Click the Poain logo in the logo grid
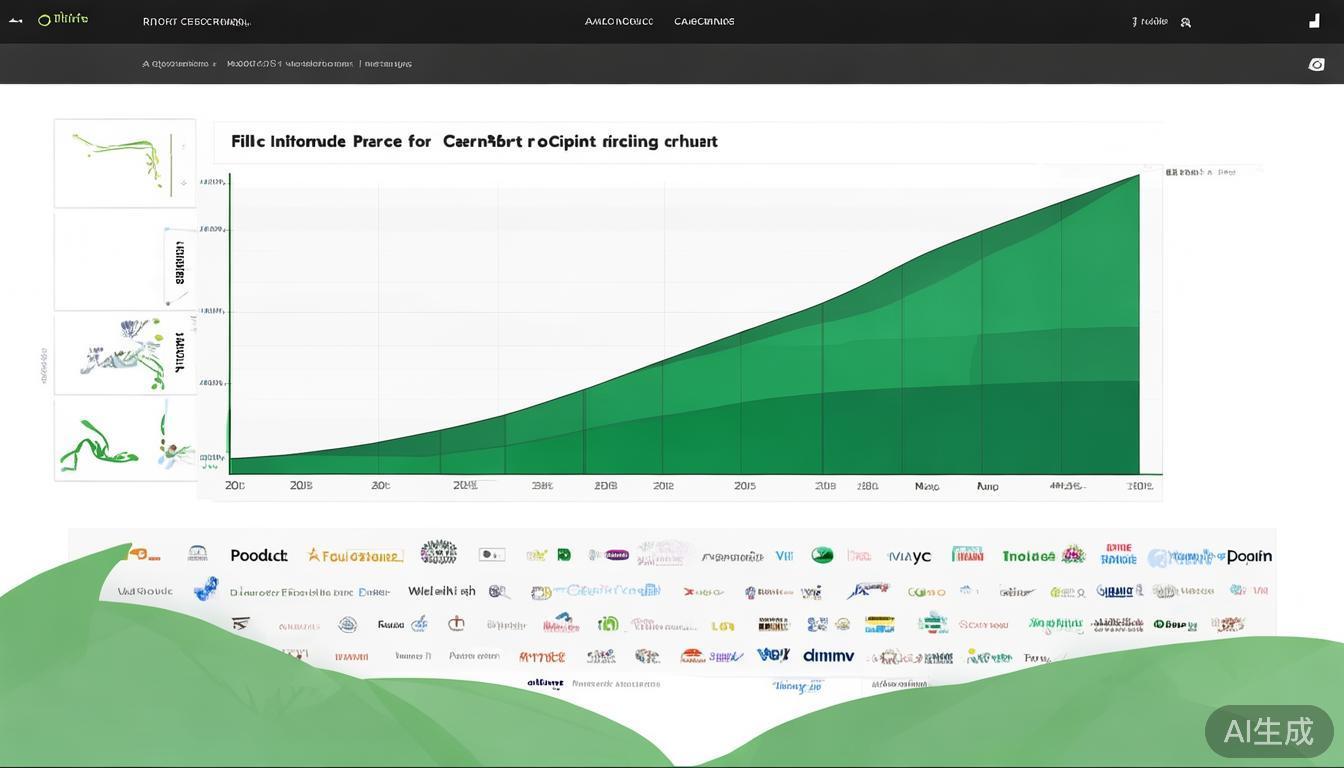 pyautogui.click(x=1249, y=556)
